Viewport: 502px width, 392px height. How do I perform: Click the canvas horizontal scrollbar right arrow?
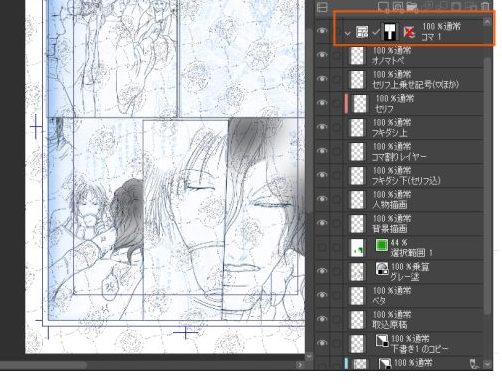click(x=300, y=365)
